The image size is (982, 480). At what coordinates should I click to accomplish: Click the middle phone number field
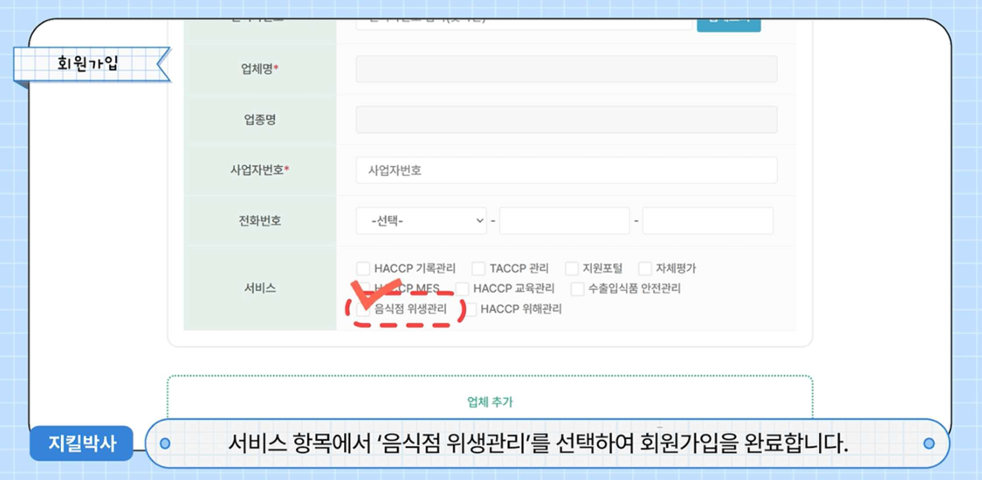tap(564, 221)
